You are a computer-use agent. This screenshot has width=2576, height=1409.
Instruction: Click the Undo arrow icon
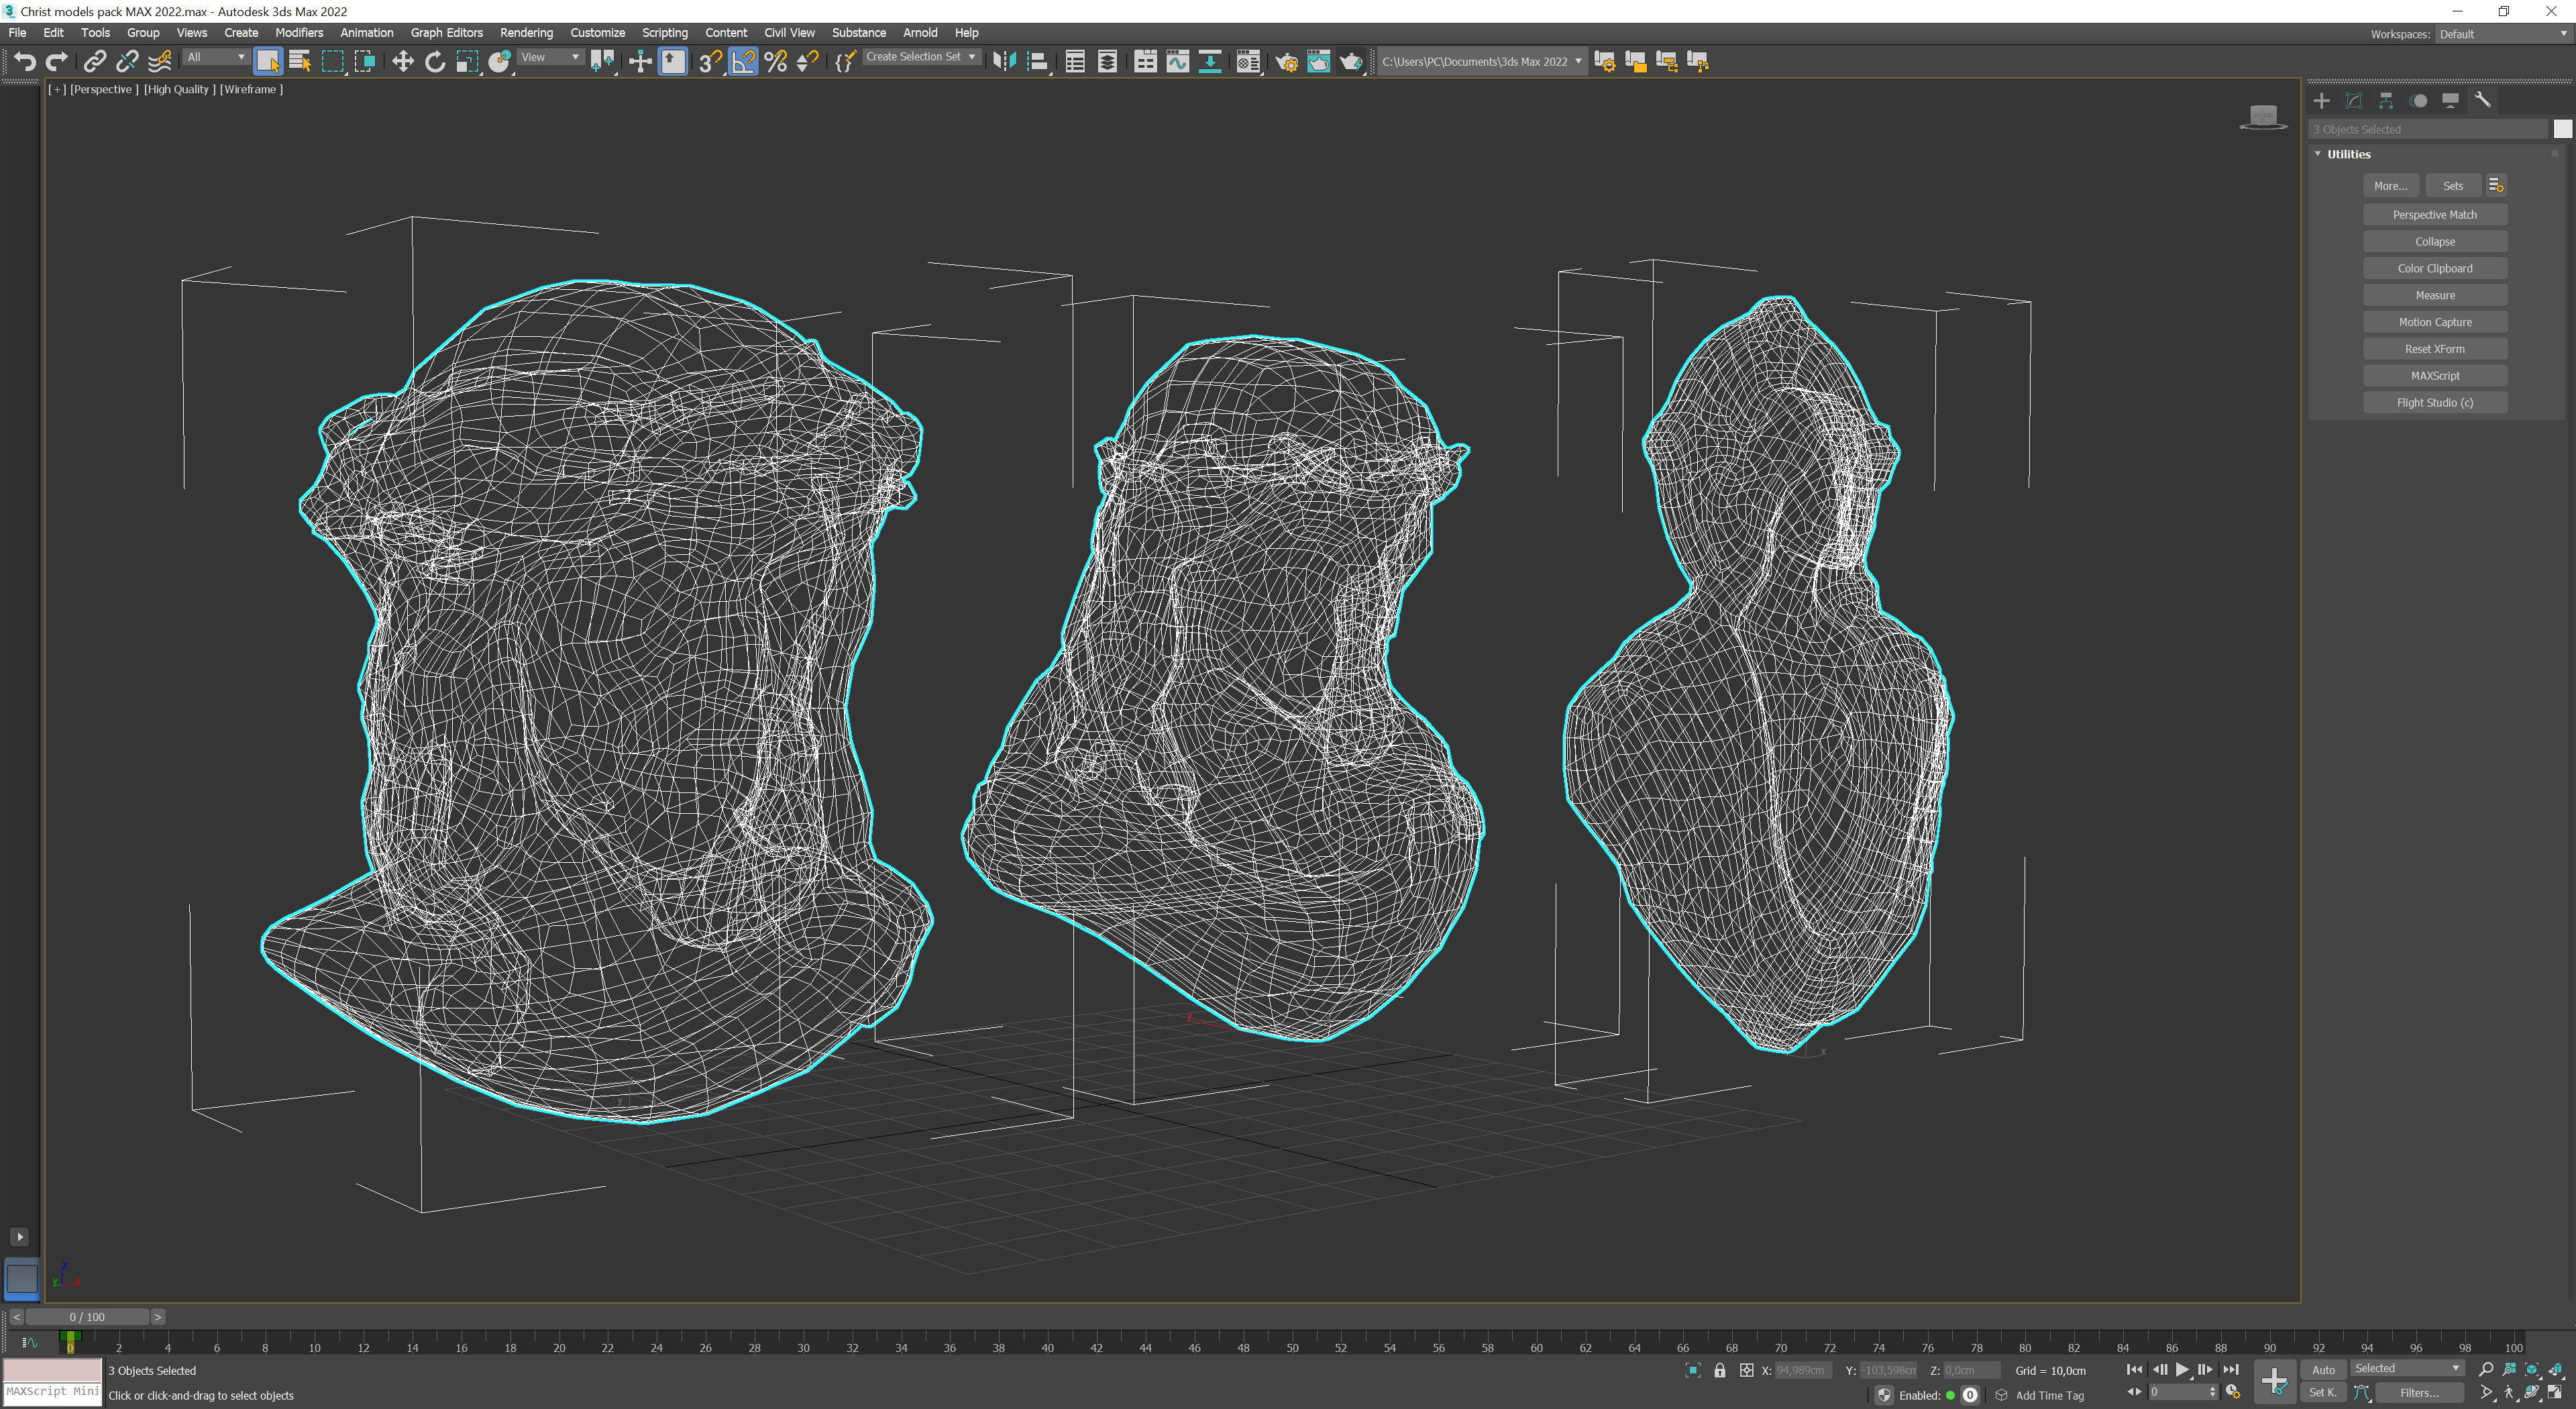click(24, 62)
